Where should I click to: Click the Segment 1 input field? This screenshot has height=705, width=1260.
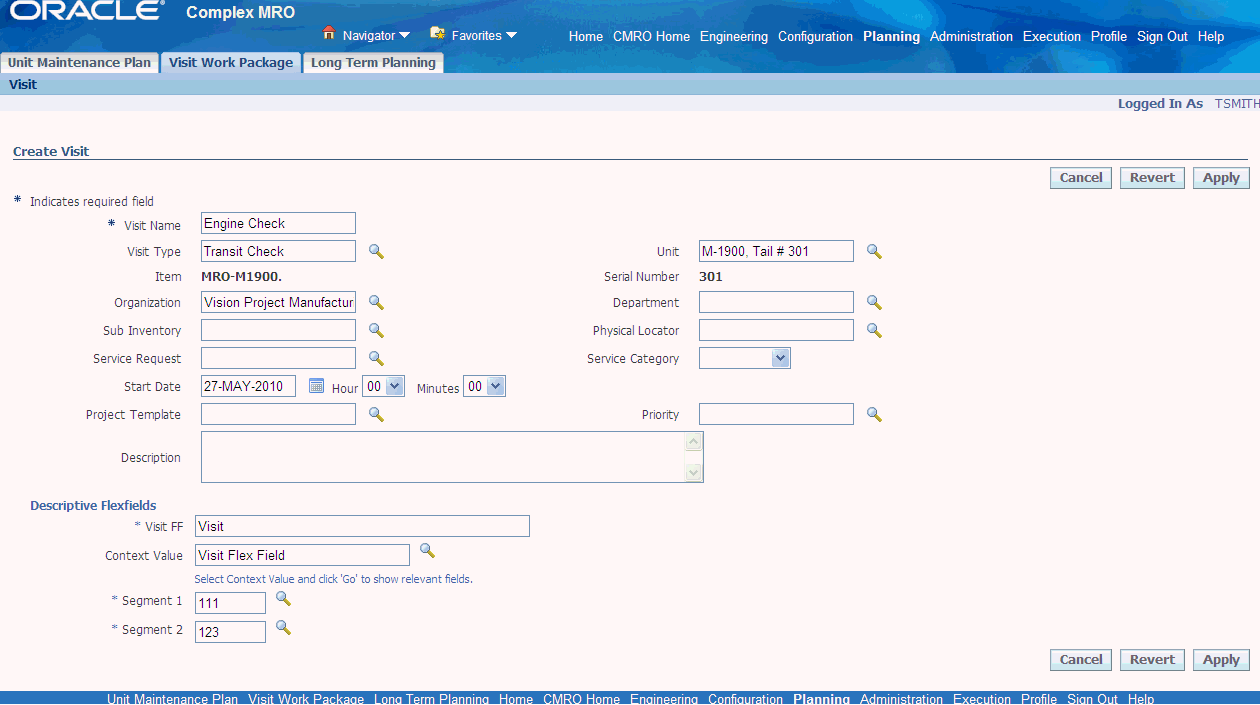pos(230,603)
